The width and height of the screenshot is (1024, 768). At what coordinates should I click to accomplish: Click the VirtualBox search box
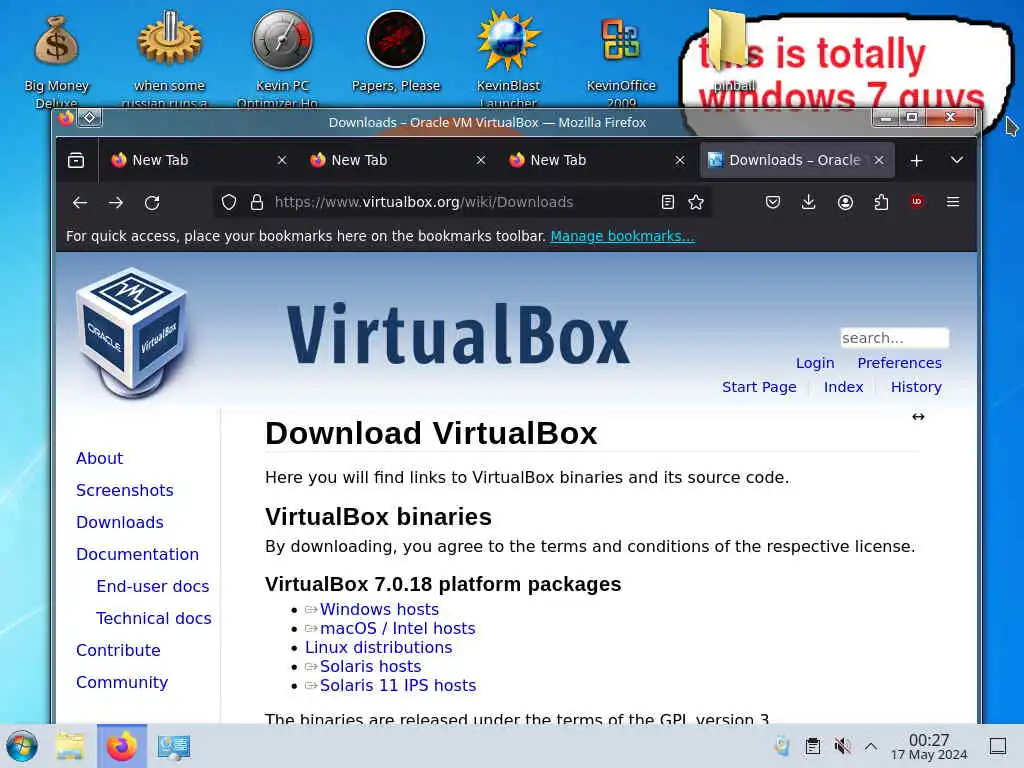coord(894,338)
